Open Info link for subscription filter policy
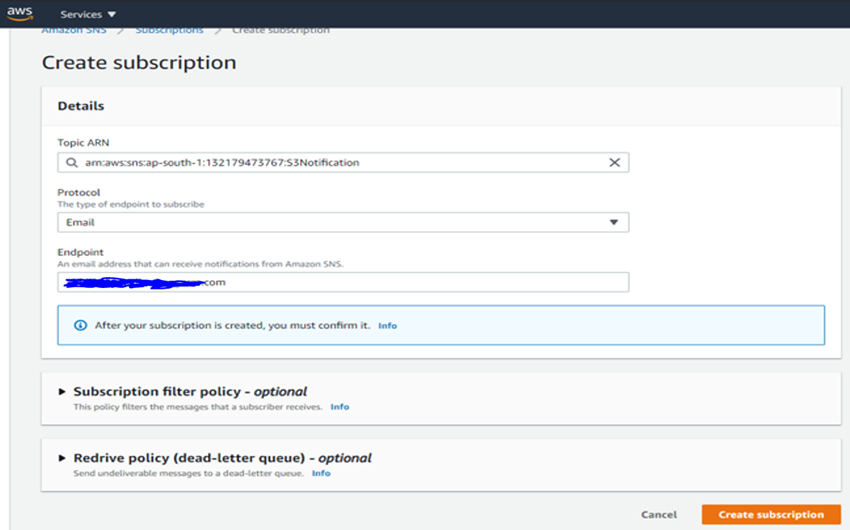The width and height of the screenshot is (850, 530). click(x=340, y=407)
